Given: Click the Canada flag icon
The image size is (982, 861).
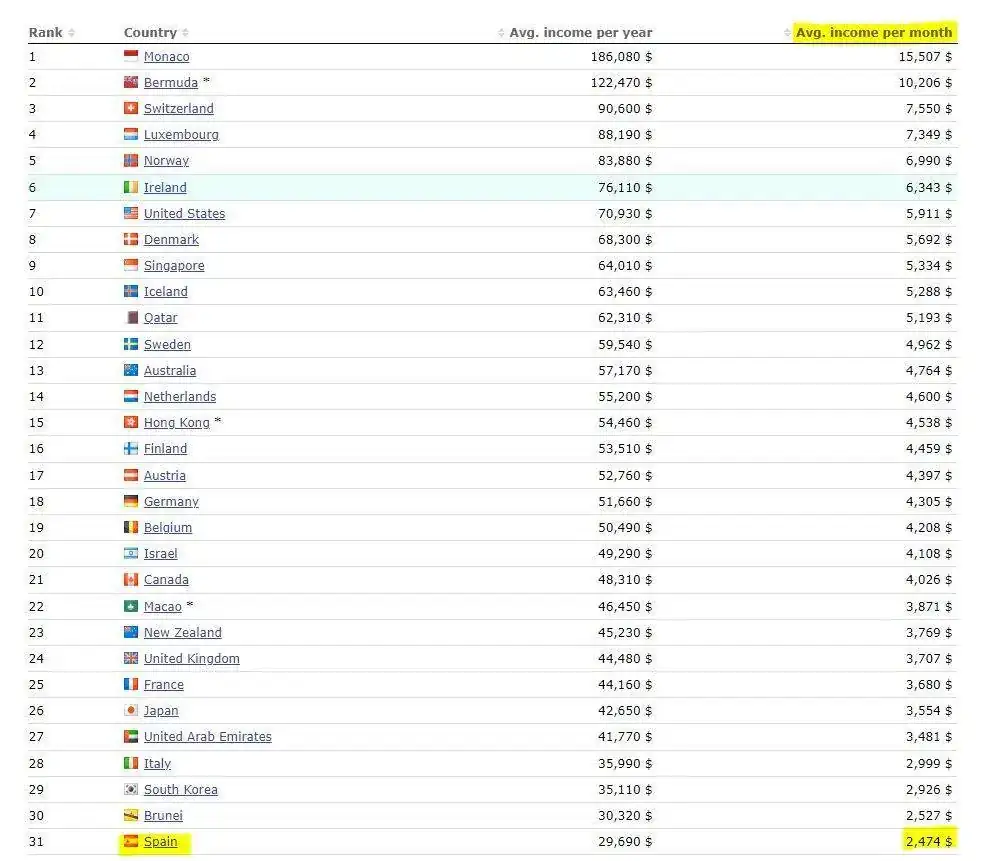Looking at the screenshot, I should [x=131, y=580].
